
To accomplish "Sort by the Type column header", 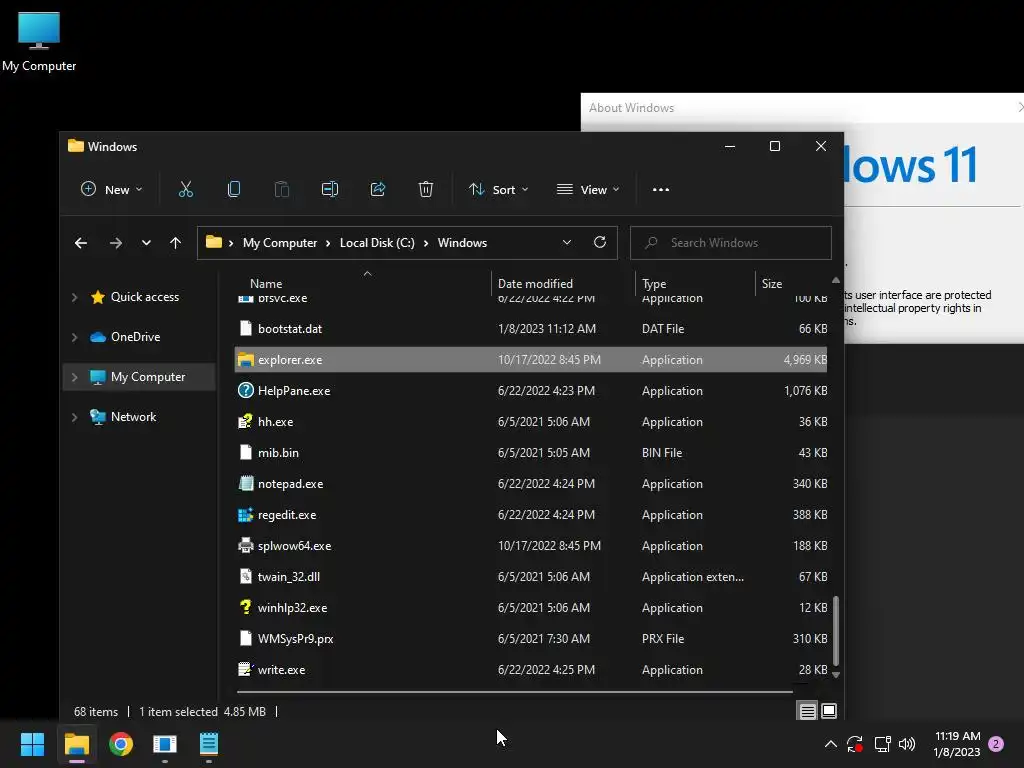I will [x=654, y=283].
